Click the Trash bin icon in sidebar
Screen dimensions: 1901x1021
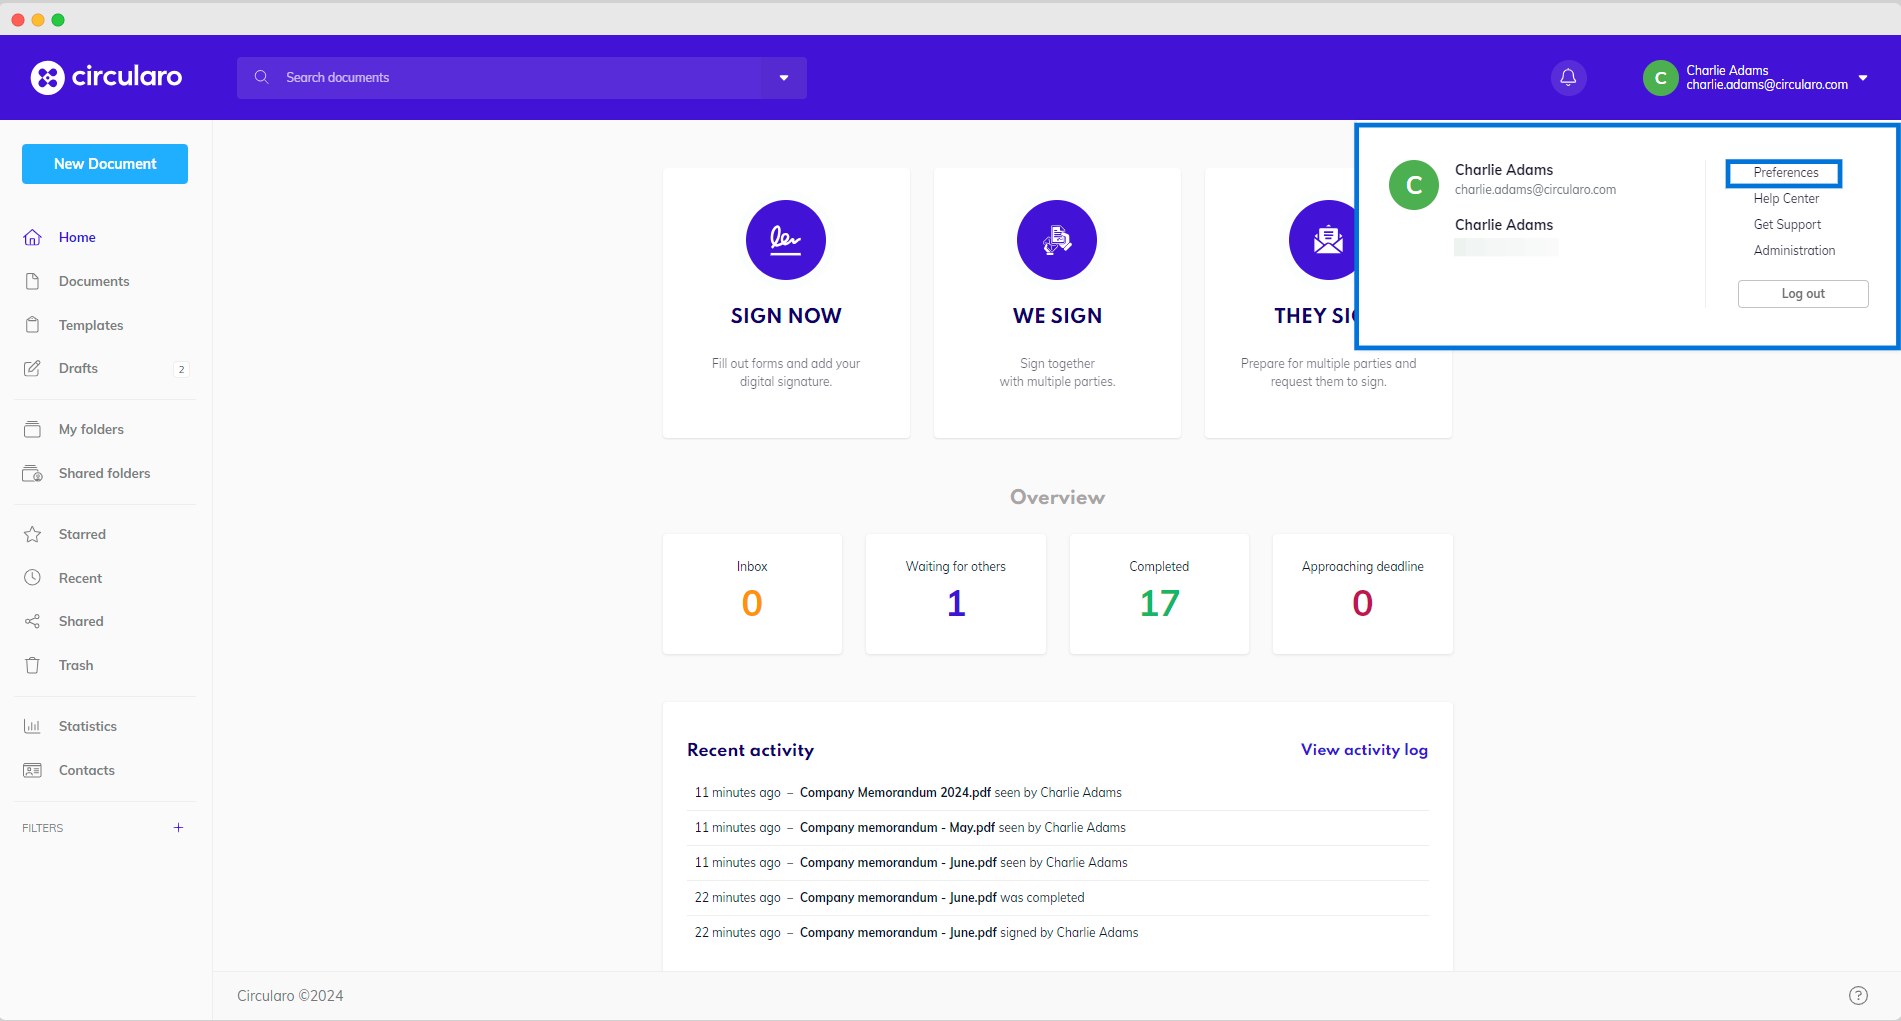32,665
